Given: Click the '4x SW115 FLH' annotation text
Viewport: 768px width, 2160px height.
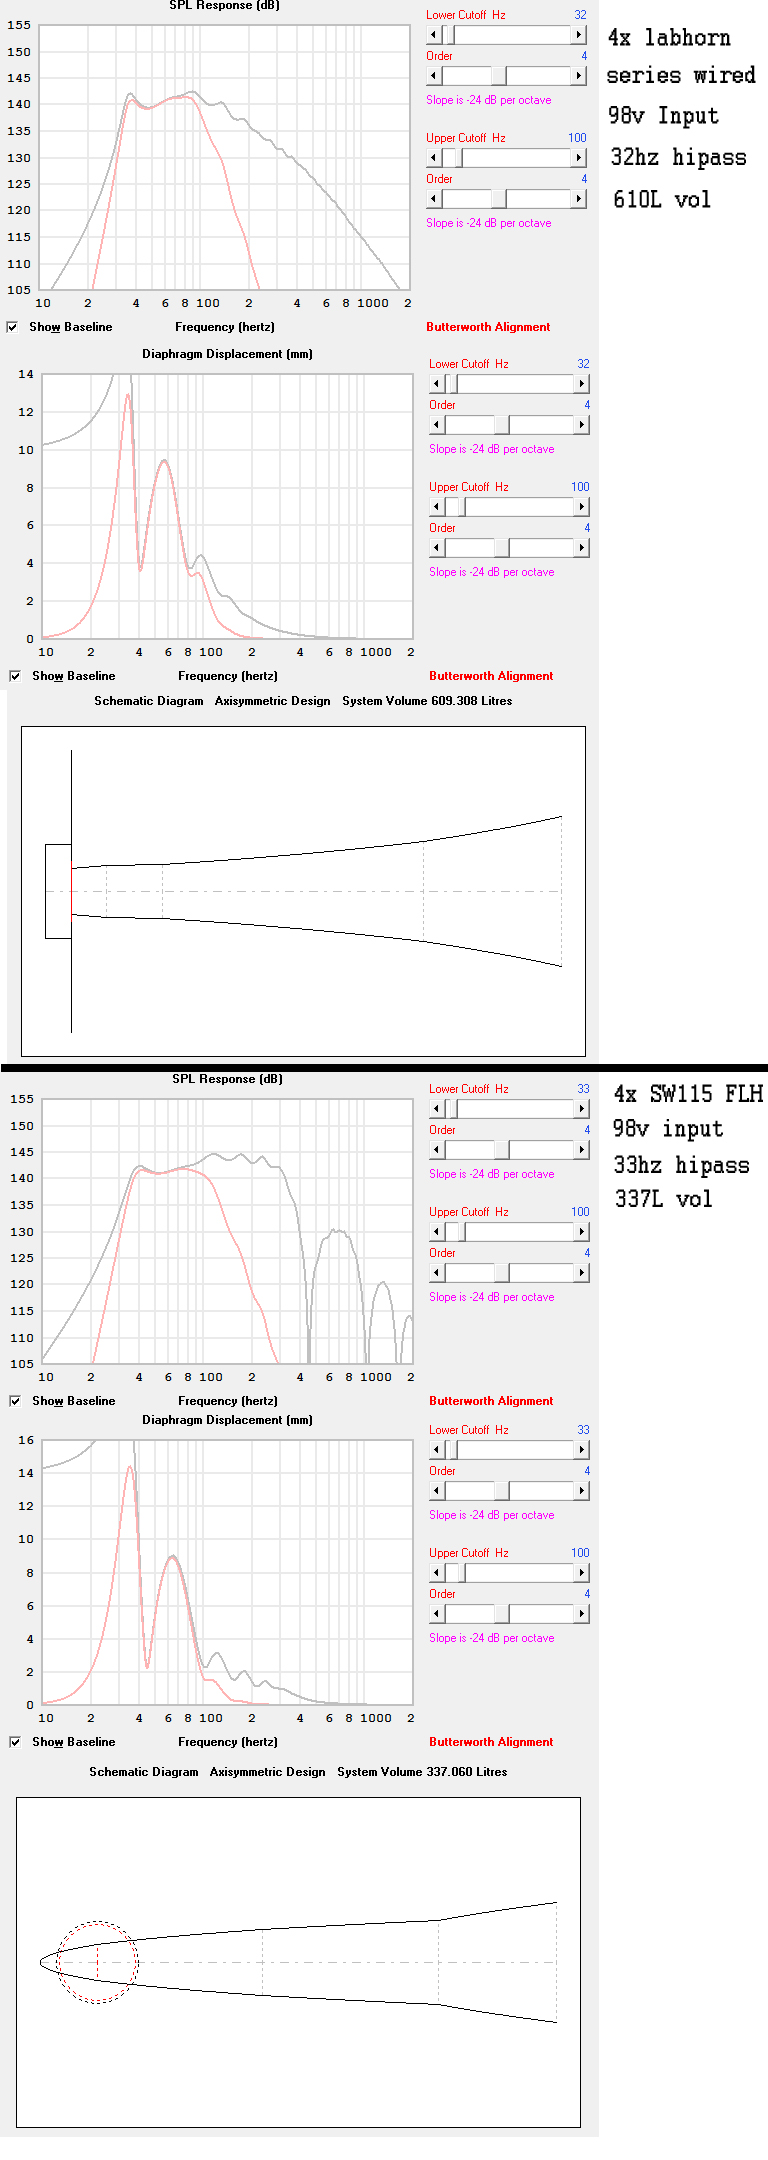Looking at the screenshot, I should (689, 1094).
